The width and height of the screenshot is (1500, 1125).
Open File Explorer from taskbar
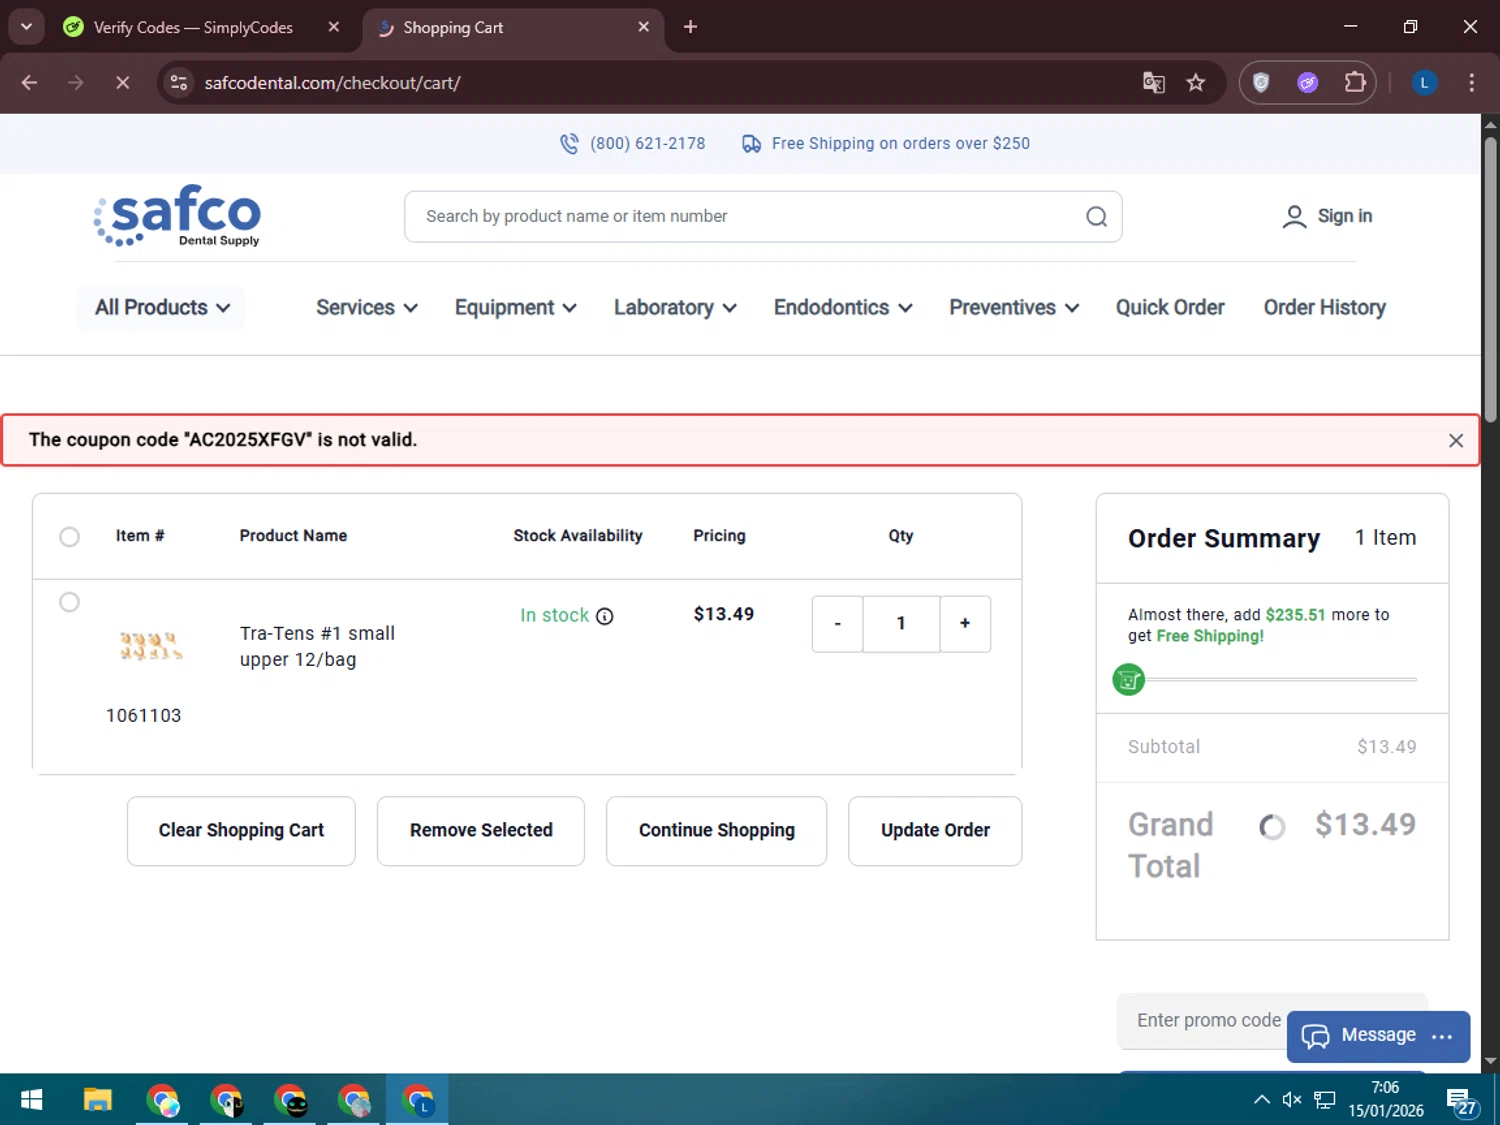(97, 1100)
